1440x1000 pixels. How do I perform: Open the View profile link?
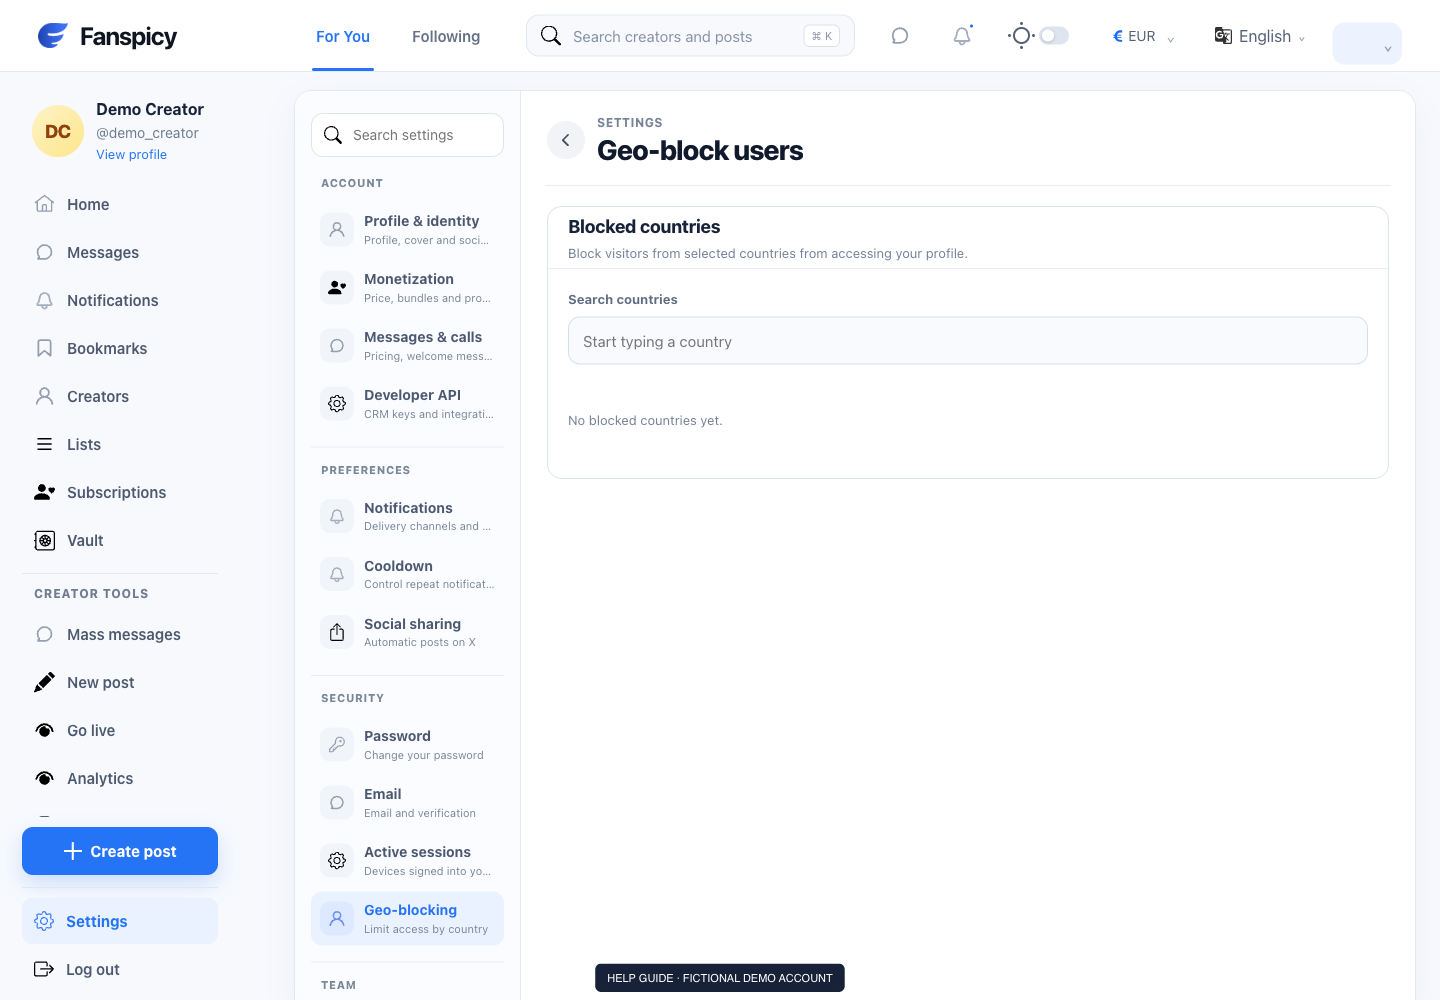pos(131,155)
